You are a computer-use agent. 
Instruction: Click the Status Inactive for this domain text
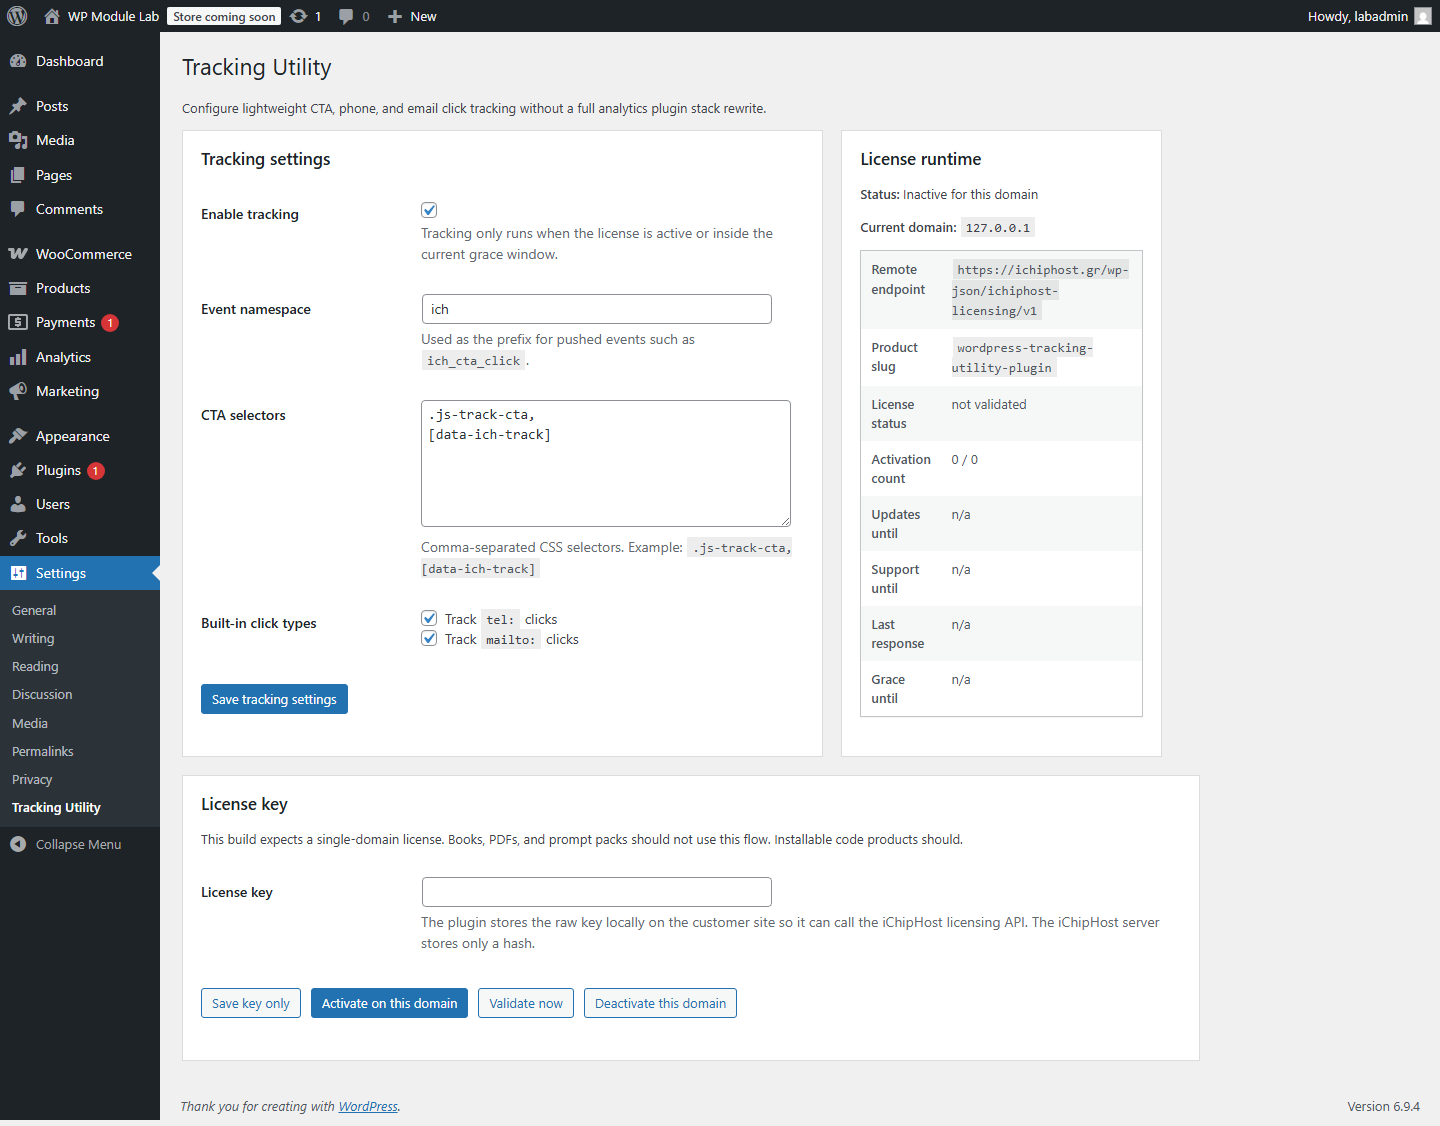[949, 194]
